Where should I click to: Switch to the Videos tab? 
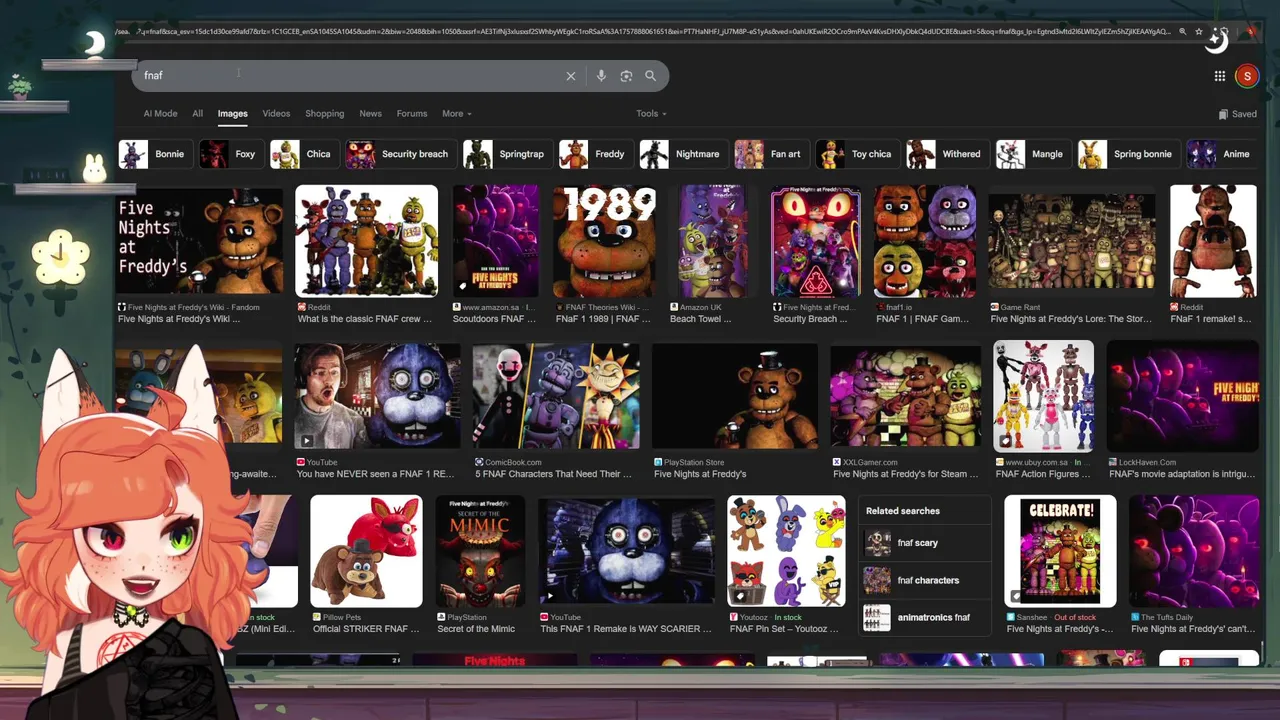point(276,114)
